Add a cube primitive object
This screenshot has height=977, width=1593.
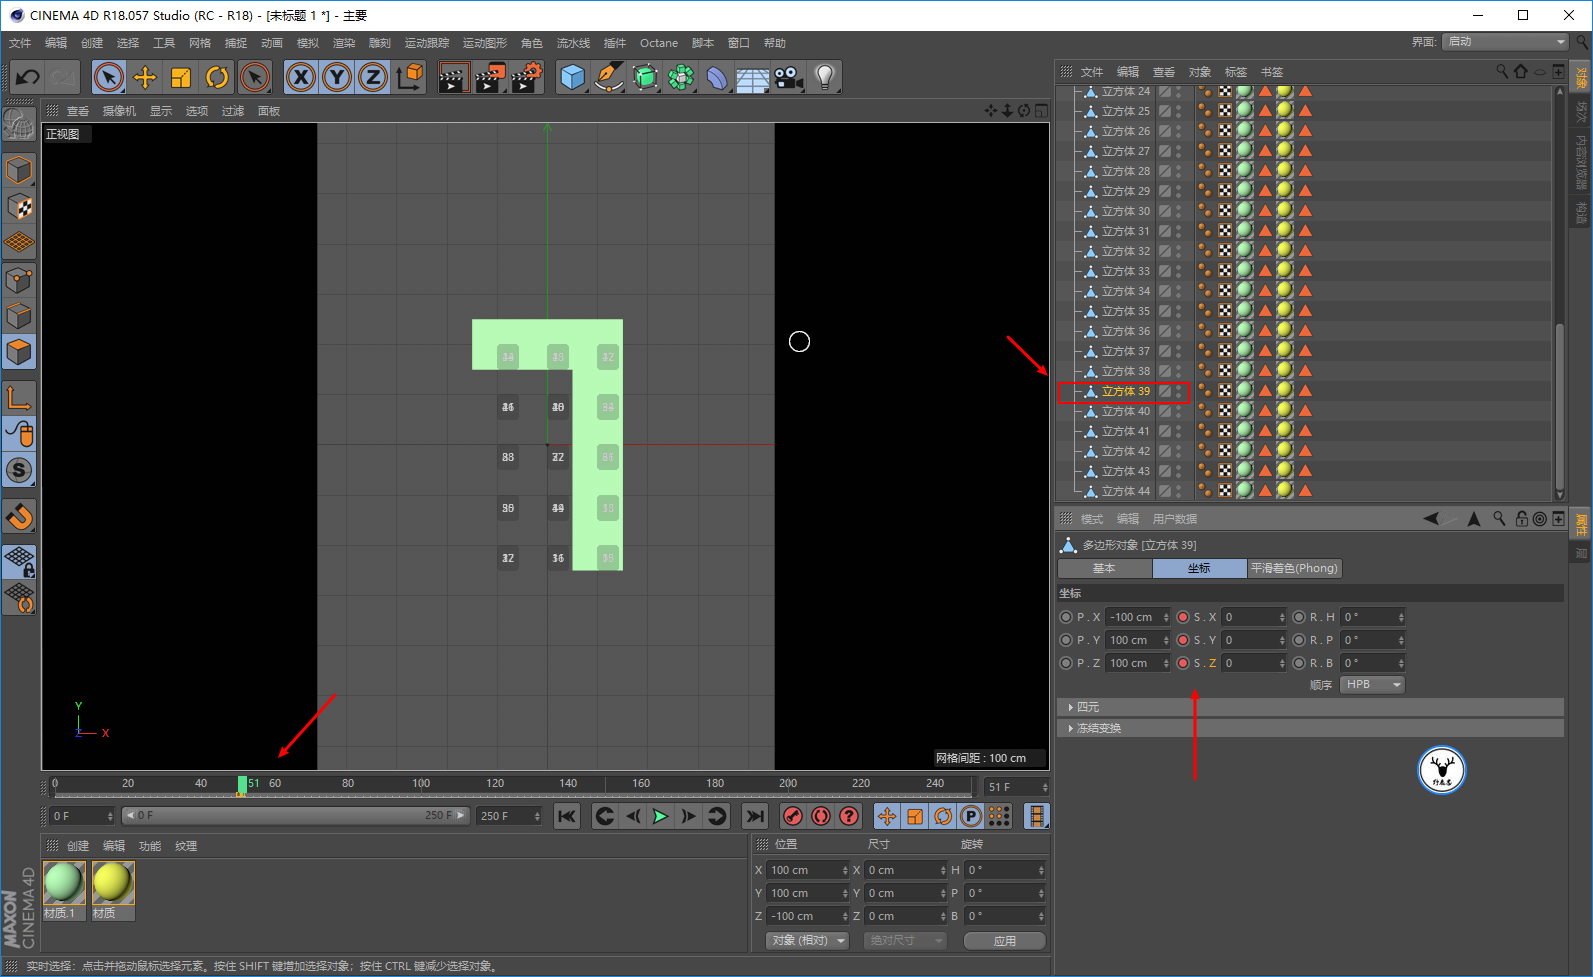(573, 77)
